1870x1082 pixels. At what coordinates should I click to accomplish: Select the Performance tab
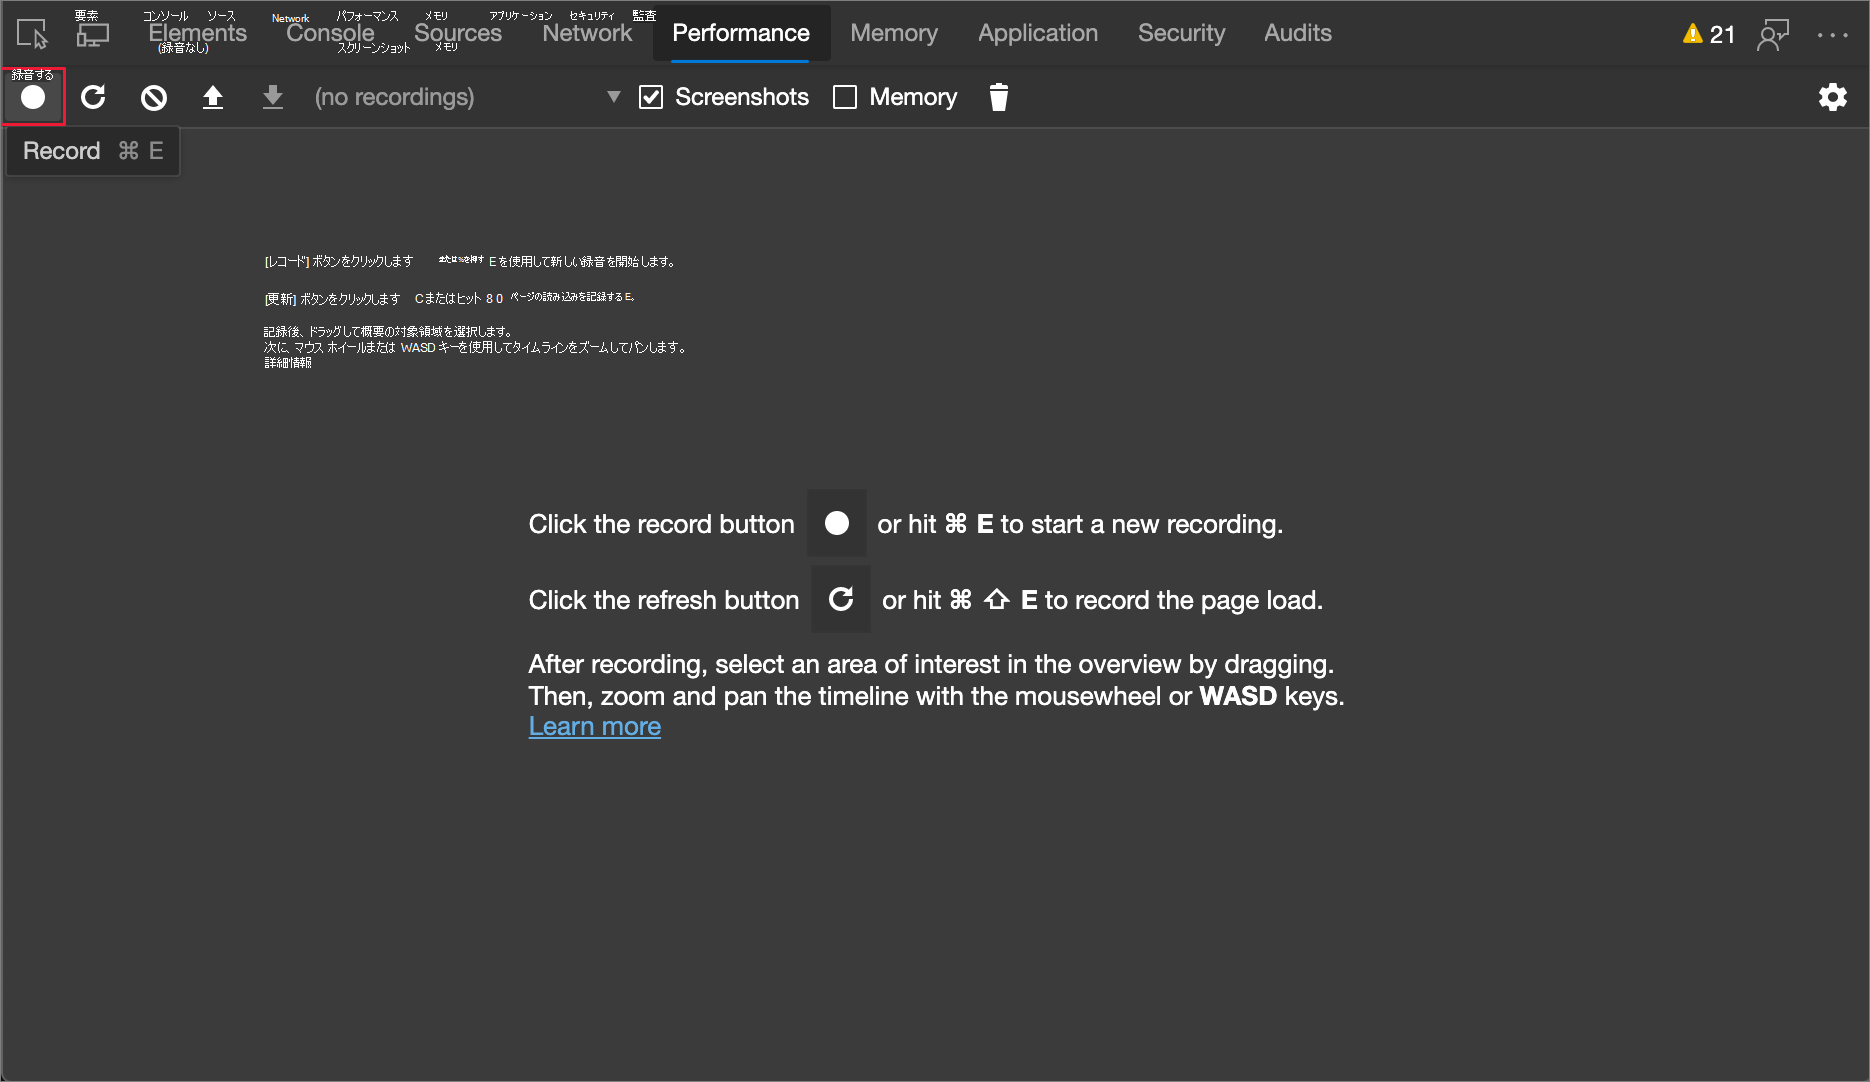pos(741,33)
